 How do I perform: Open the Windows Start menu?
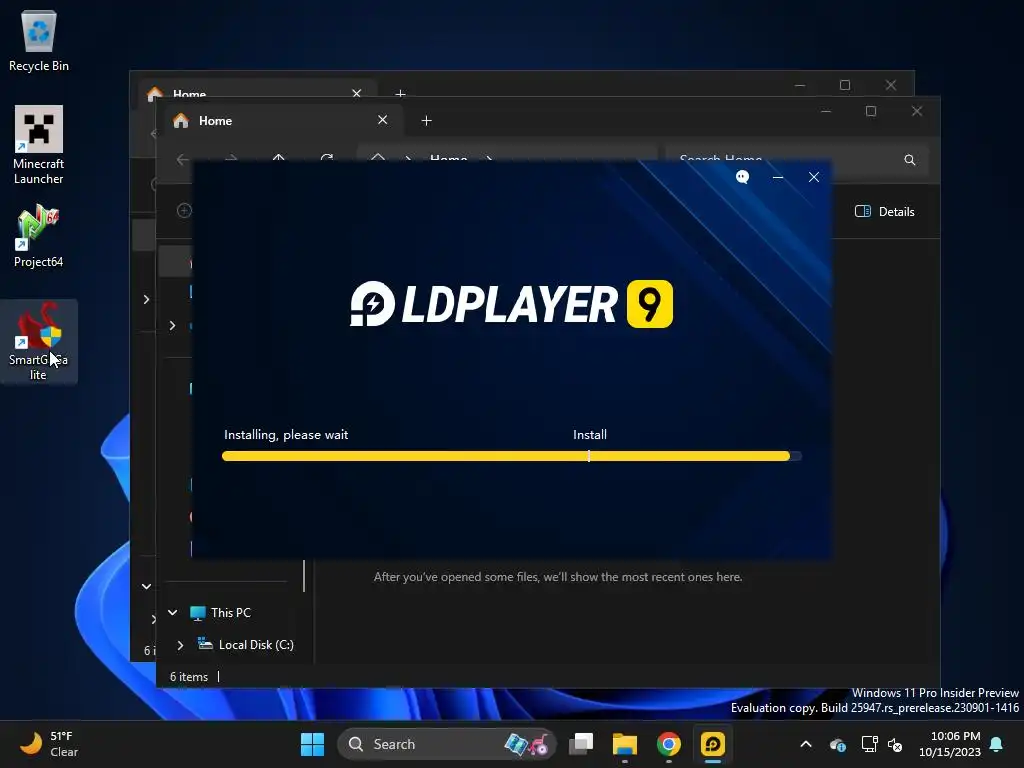[312, 744]
